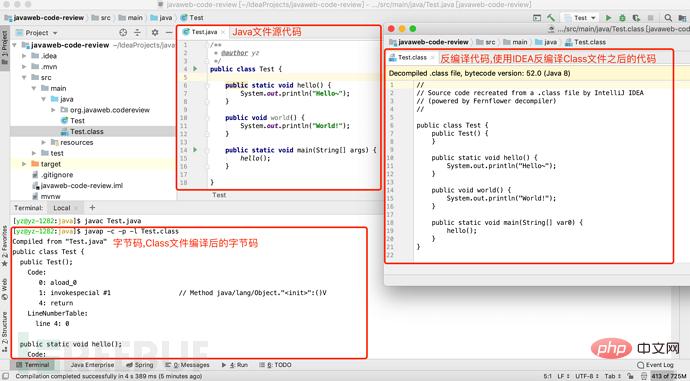Image resolution: width=690 pixels, height=381 pixels.
Task: Expand the test folder
Action: tap(34, 153)
